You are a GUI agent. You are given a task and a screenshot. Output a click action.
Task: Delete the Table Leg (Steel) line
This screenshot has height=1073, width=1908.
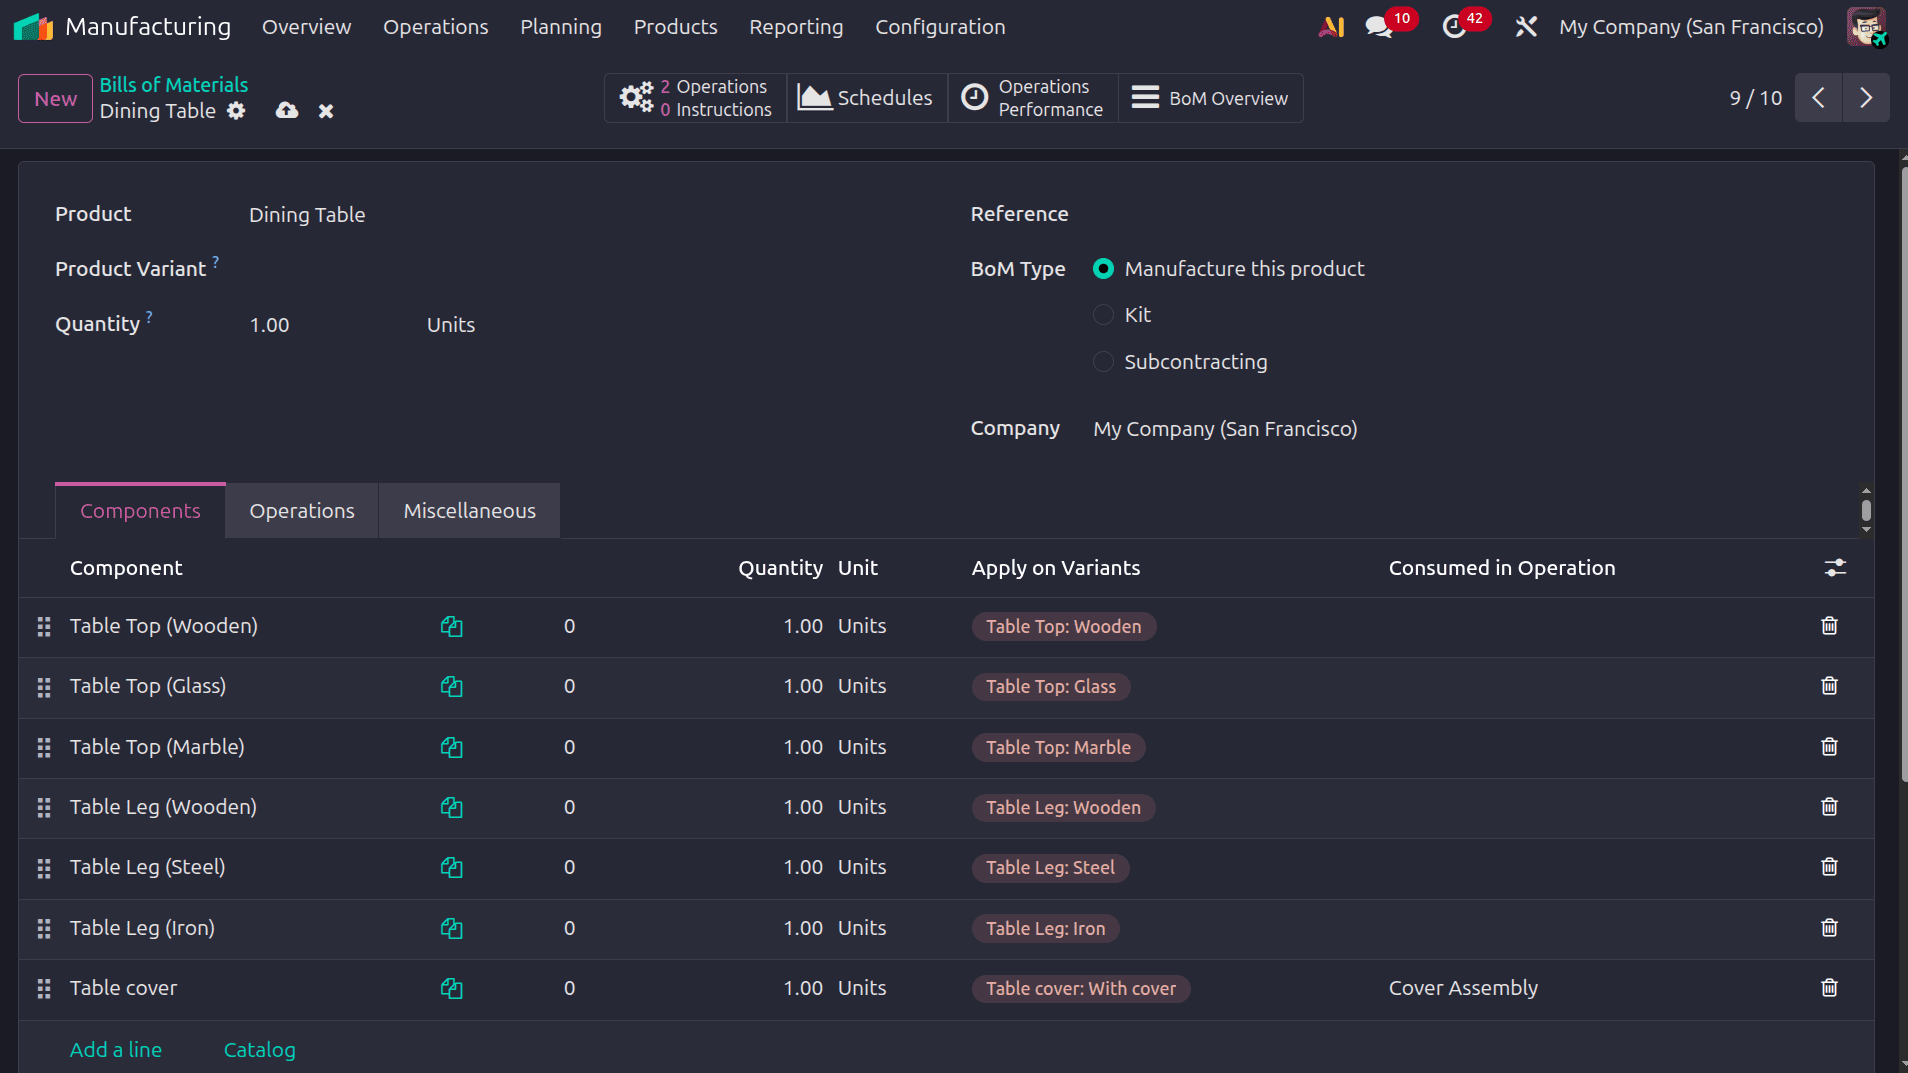[x=1829, y=867]
